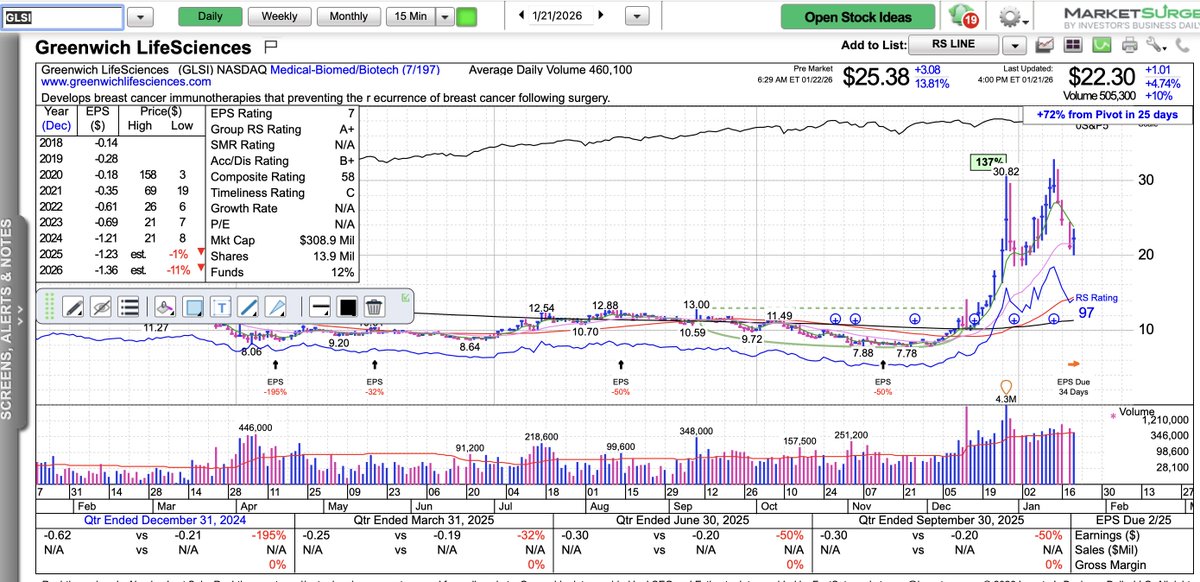Switch to Monthly chart
1200x582 pixels.
(348, 17)
